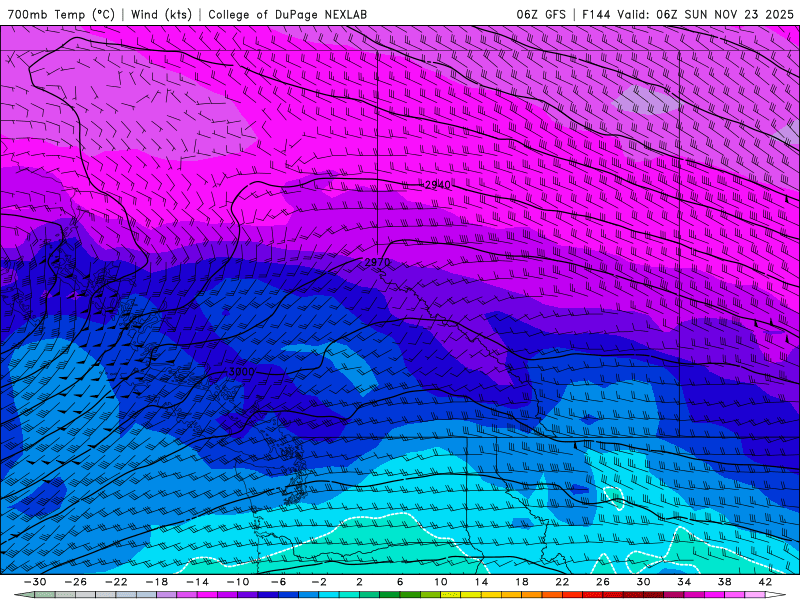
Task: Click the colorbar label reading 34
Action: click(x=684, y=582)
